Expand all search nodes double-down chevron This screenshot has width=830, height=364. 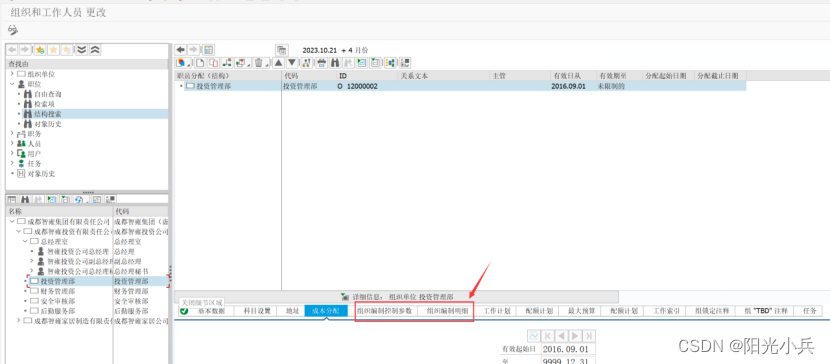[x=81, y=50]
